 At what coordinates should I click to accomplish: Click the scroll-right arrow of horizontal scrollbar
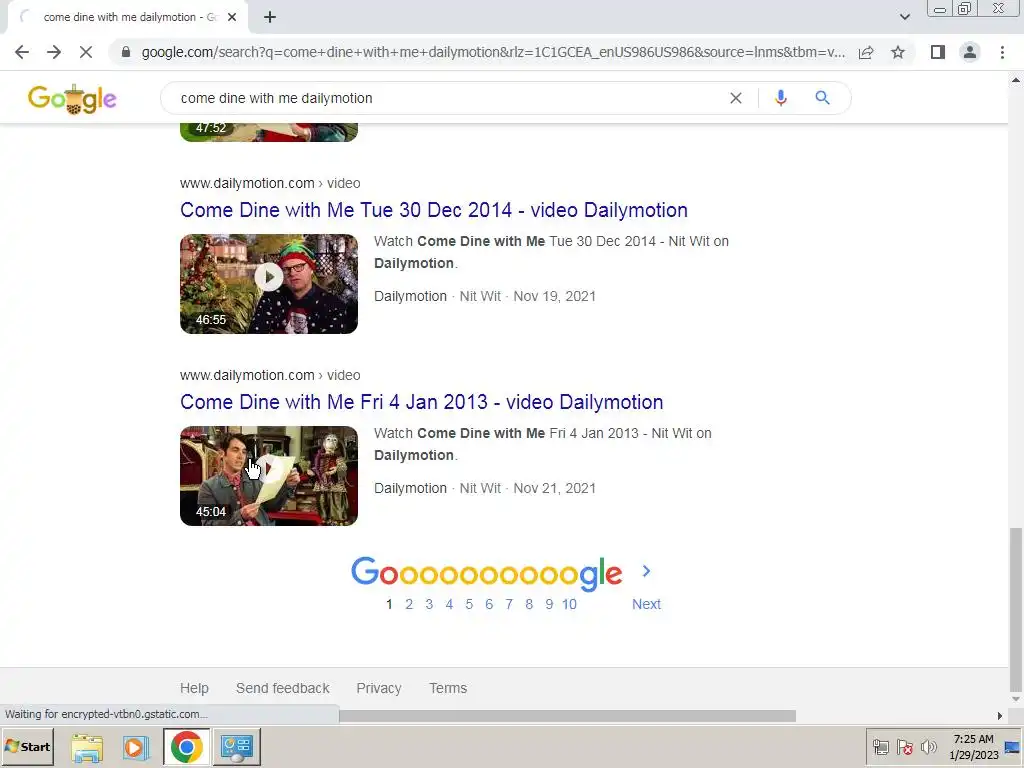(999, 716)
